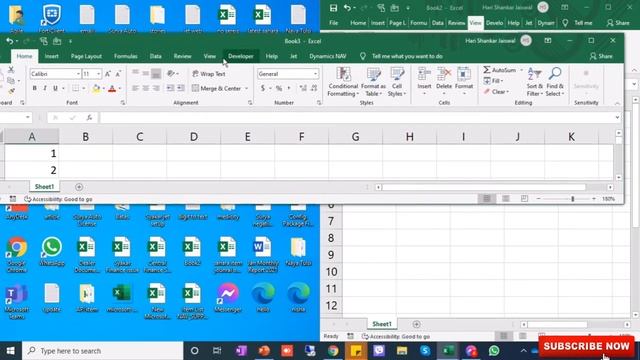The width and height of the screenshot is (640, 360).
Task: Open Find & Select menu
Action: click(x=555, y=82)
